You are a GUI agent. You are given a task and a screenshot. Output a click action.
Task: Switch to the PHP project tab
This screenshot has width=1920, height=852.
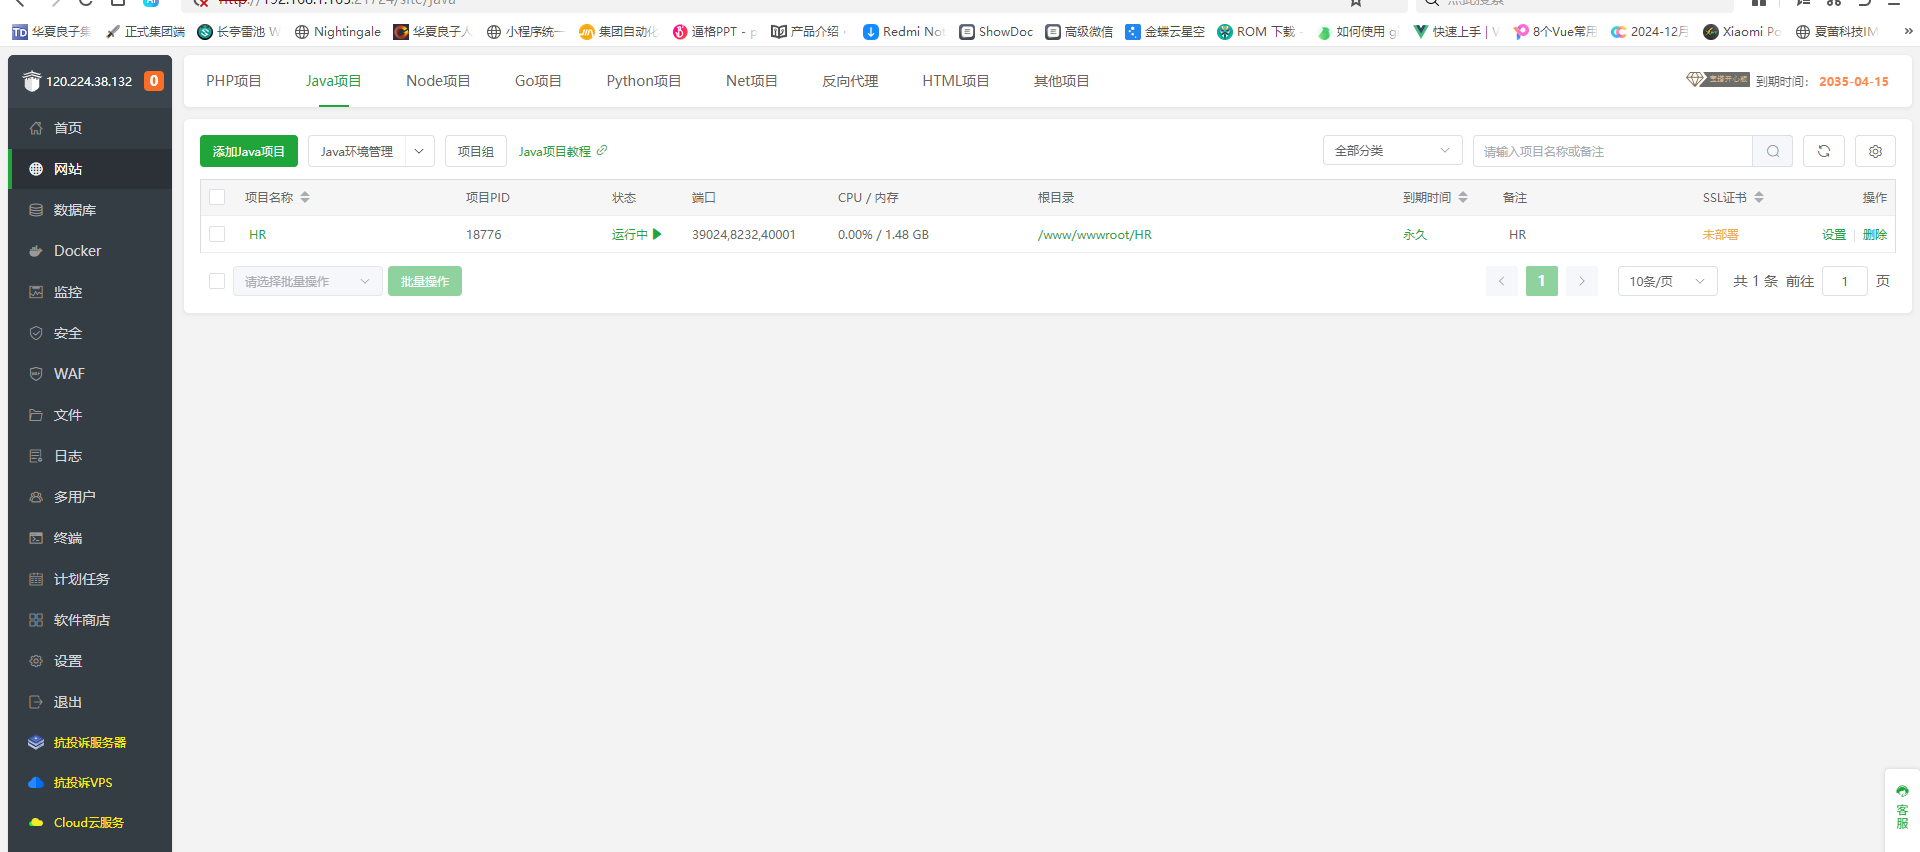233,81
